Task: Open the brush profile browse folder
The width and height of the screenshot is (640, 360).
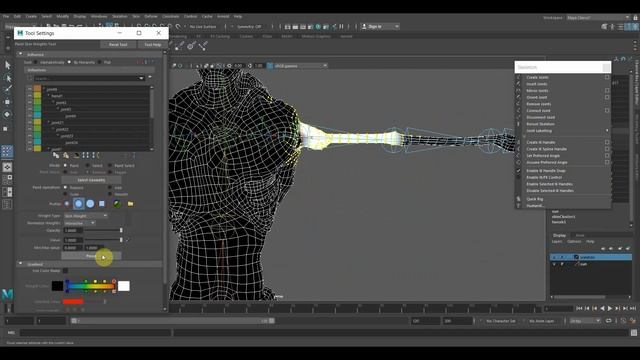Action: pyautogui.click(x=130, y=203)
